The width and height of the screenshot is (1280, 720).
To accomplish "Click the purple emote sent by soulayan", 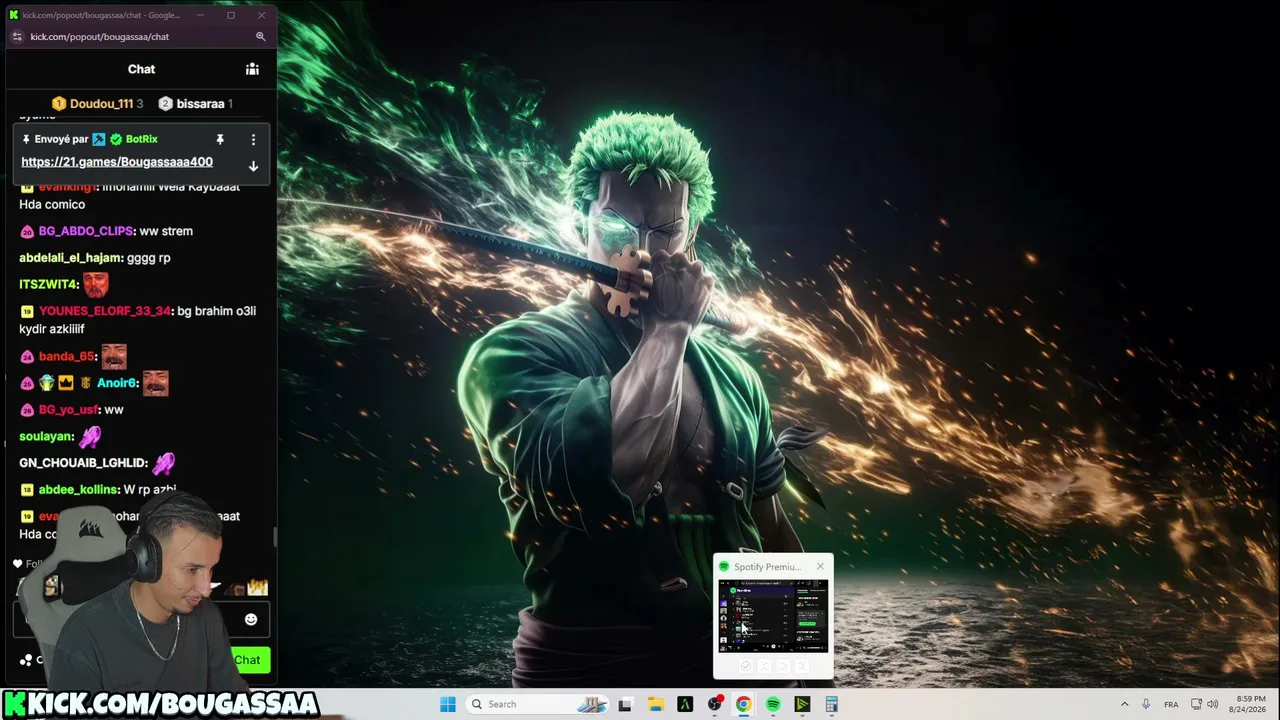I will coord(91,437).
